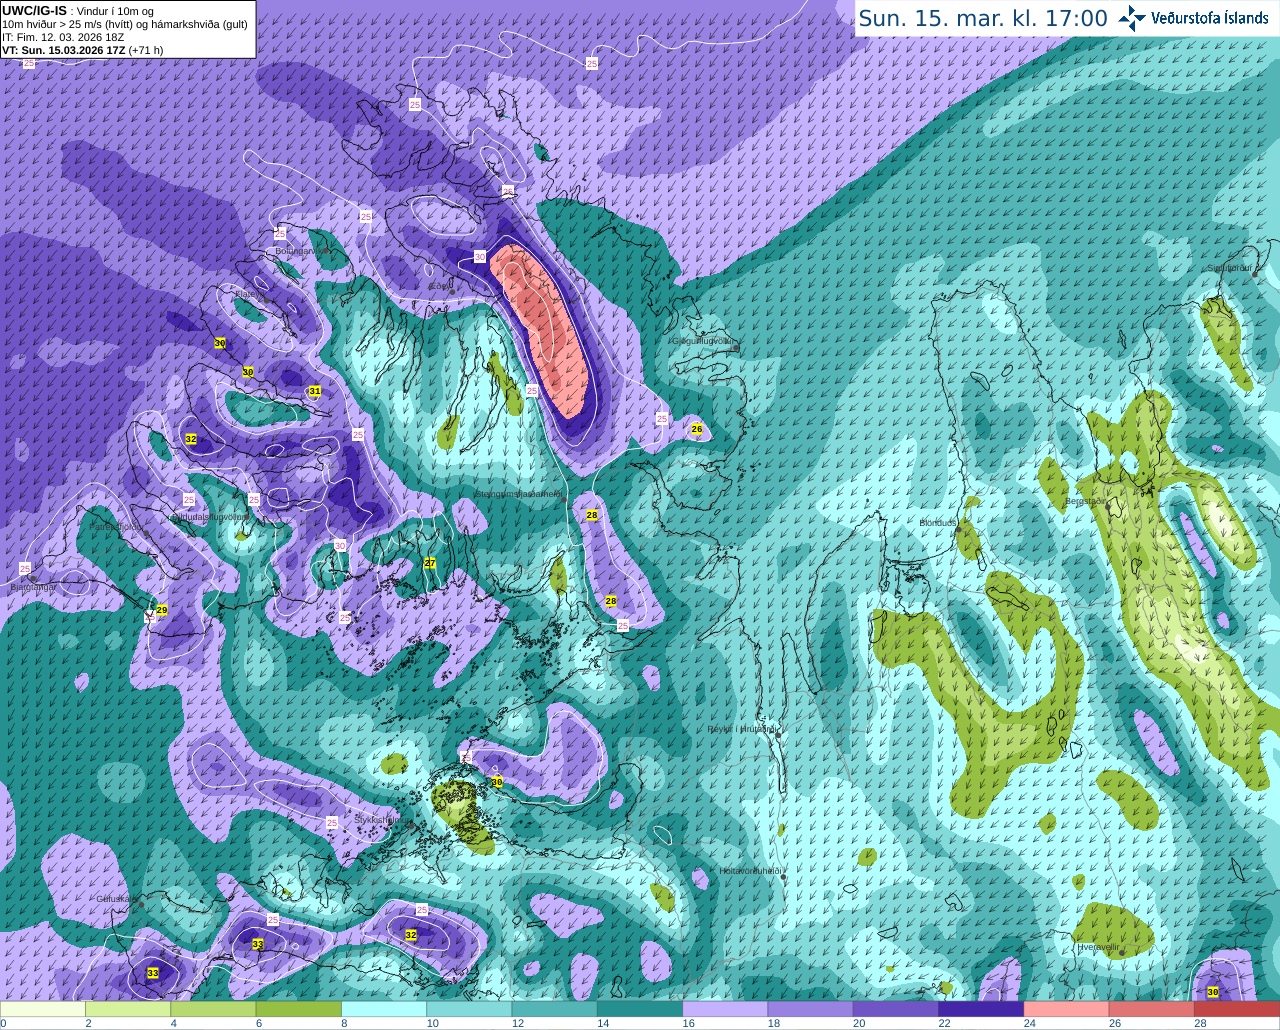Click the Bolungarvík station label
The height and width of the screenshot is (1030, 1280).
301,251
